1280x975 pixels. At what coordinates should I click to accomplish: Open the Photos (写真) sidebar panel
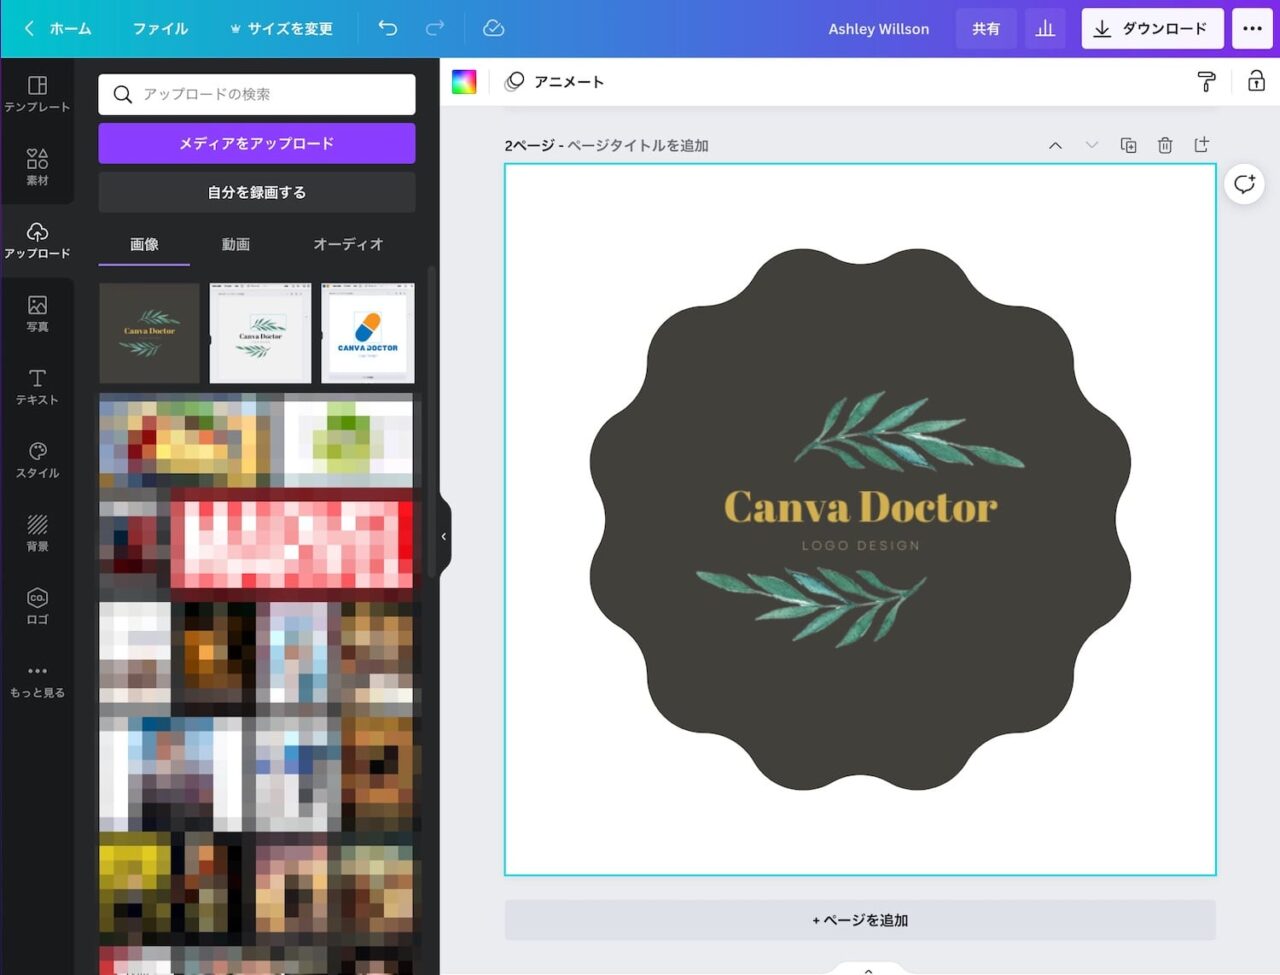coord(37,314)
